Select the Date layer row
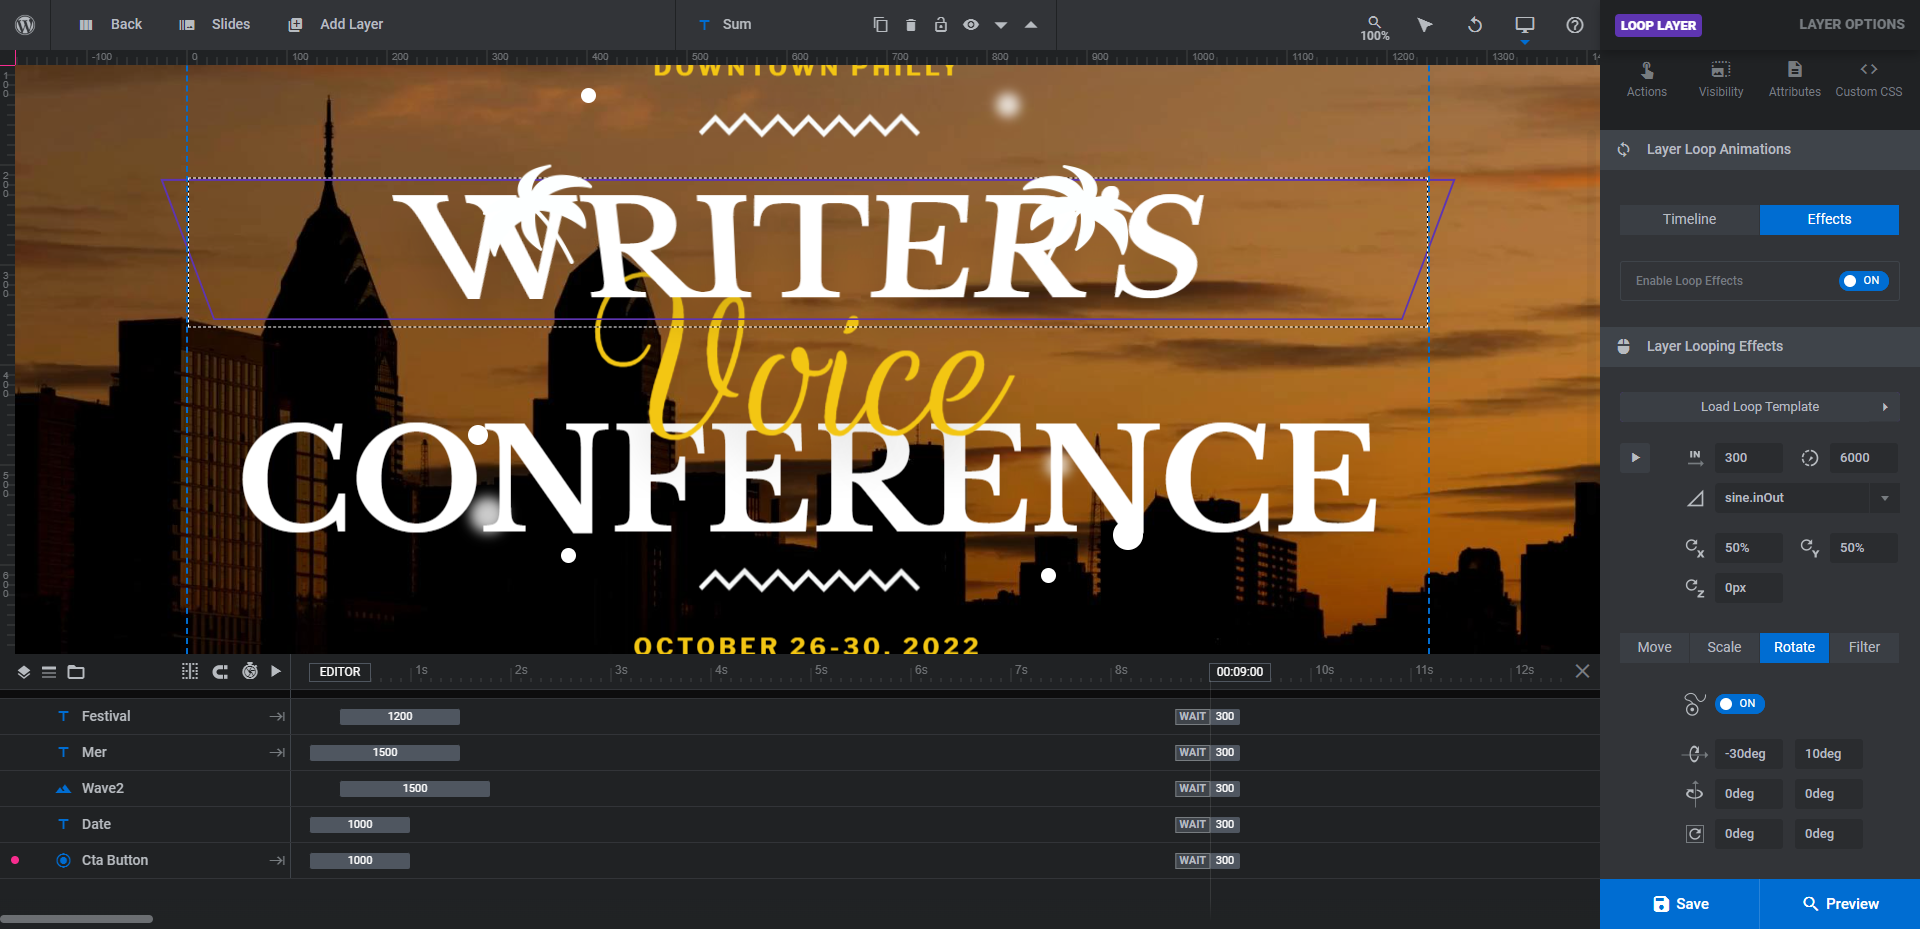Image resolution: width=1920 pixels, height=929 pixels. pos(145,824)
